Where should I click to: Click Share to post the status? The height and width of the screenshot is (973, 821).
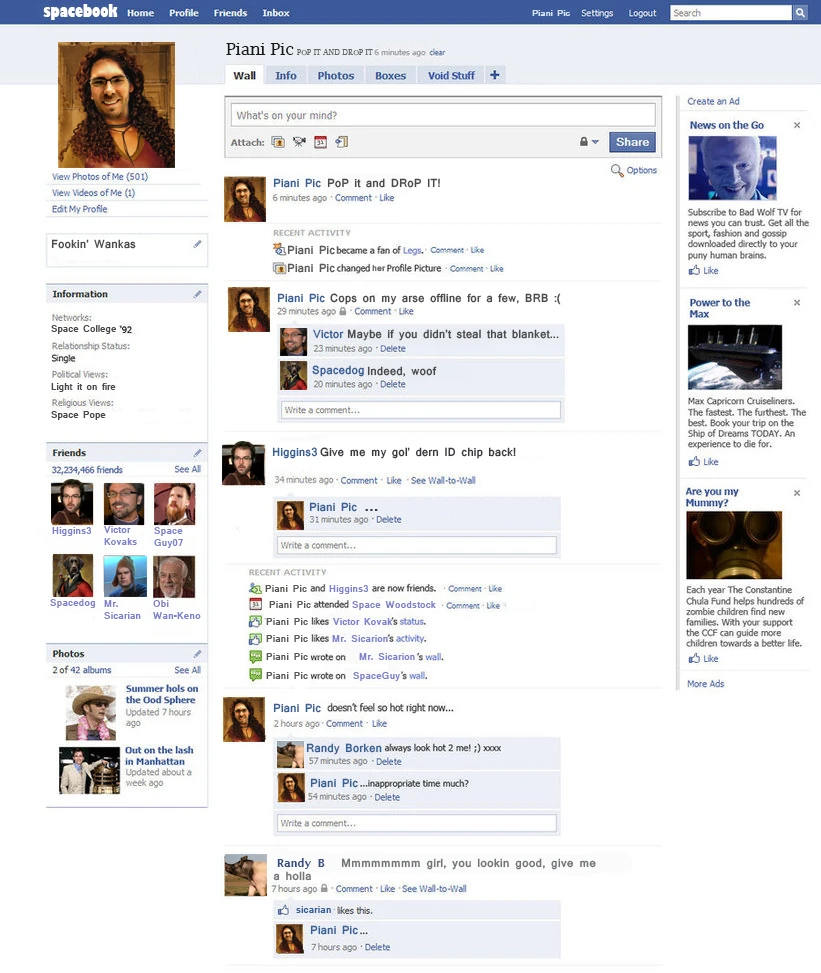[x=632, y=142]
